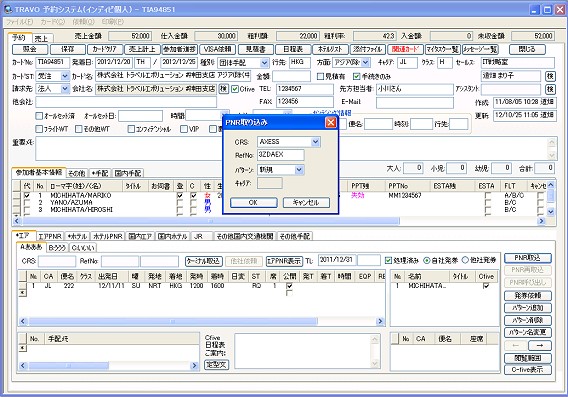Open the 国内エア tab
This screenshot has height=397, width=568.
click(140, 237)
